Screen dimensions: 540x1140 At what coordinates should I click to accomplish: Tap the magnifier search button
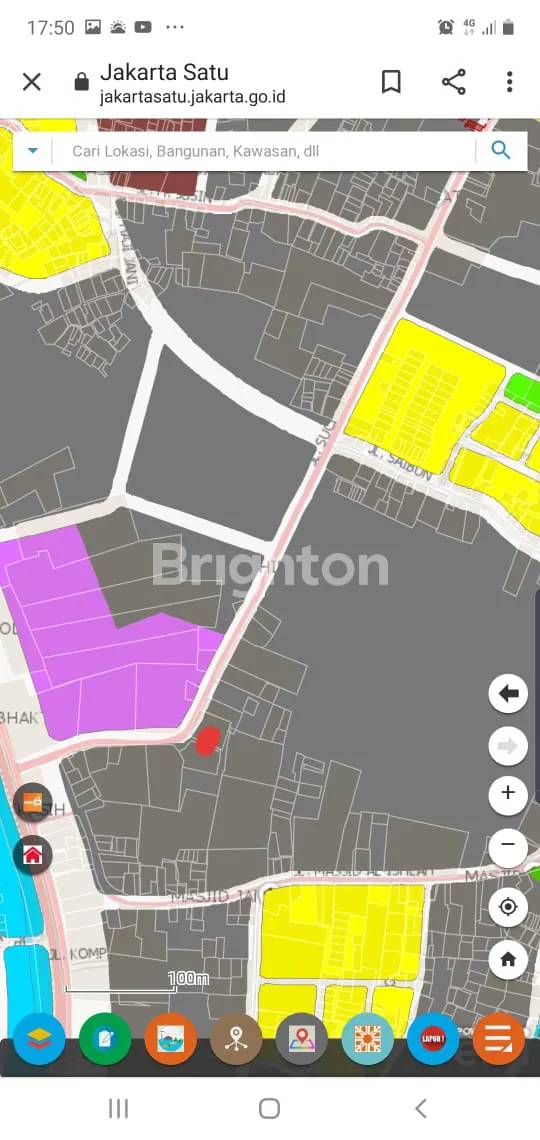501,150
